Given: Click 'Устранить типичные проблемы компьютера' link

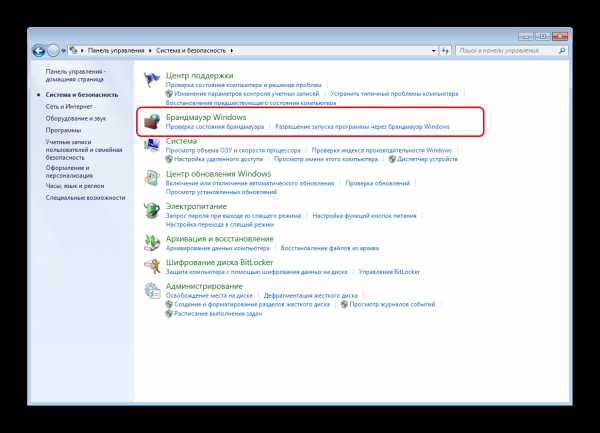Looking at the screenshot, I should pos(394,94).
